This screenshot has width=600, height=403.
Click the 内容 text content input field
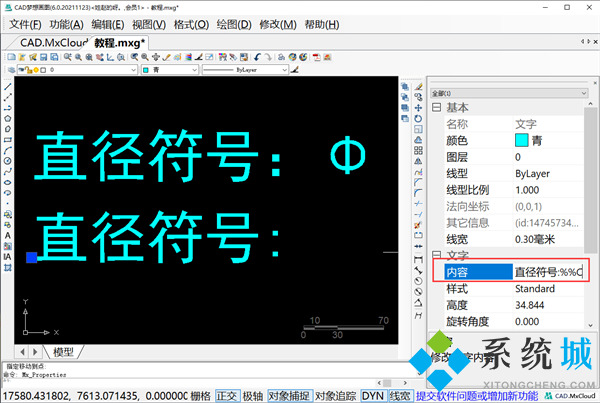(548, 272)
